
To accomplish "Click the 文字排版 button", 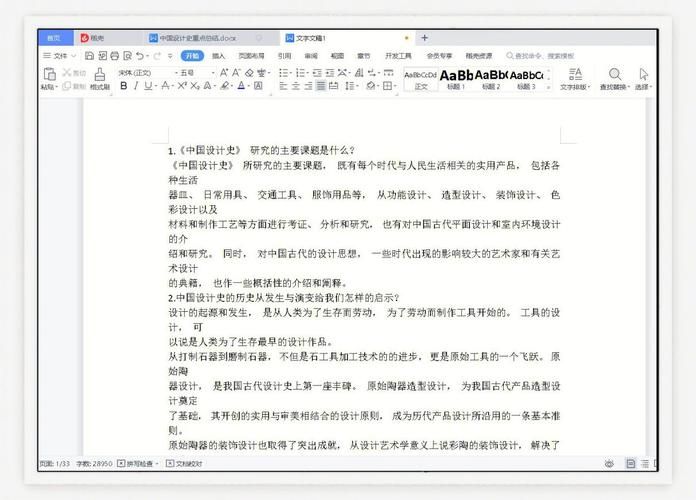I will click(574, 78).
